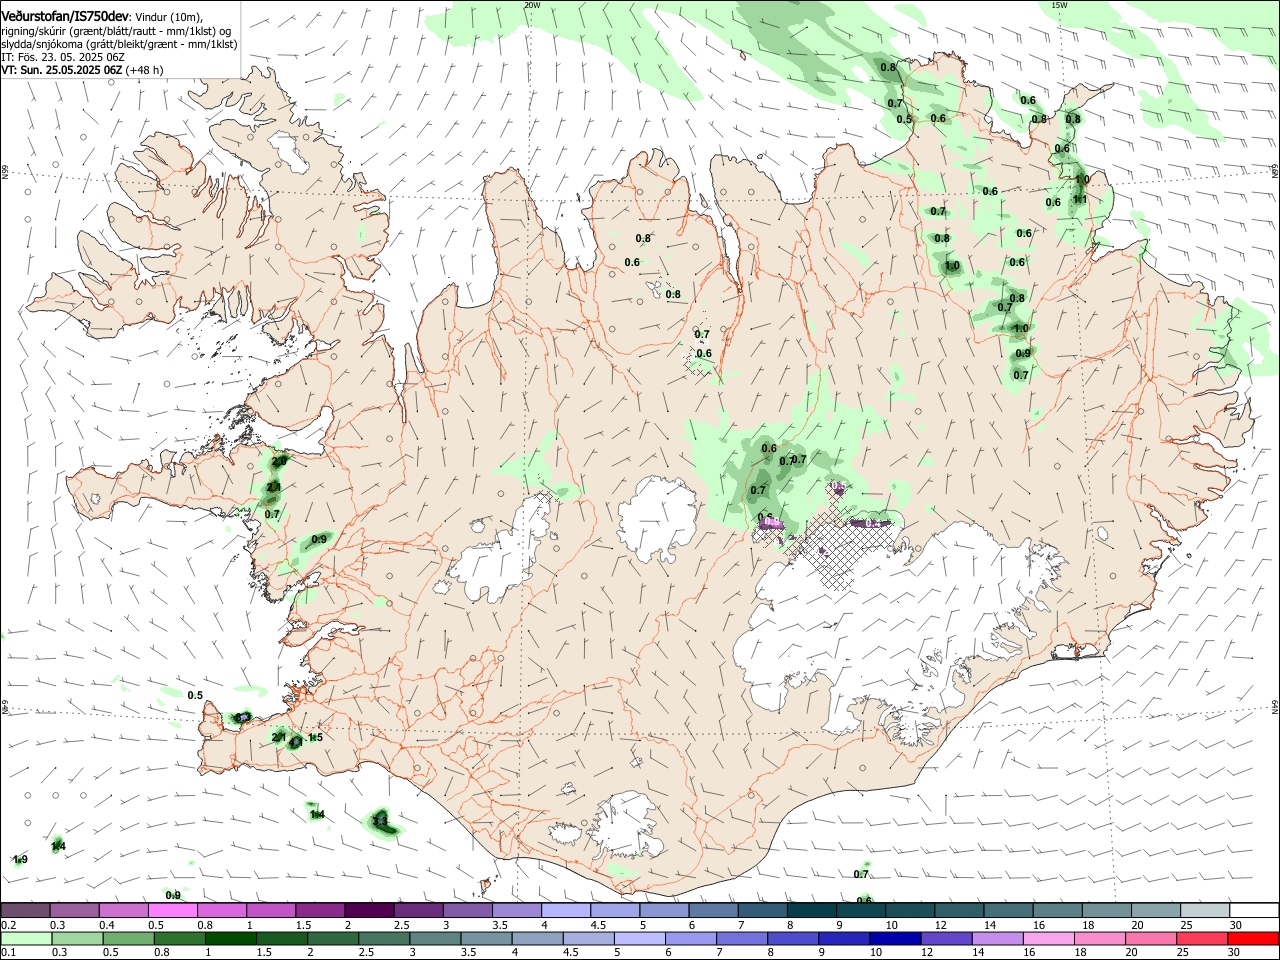This screenshot has height=960, width=1280.
Task: Click the 1.5 precipitation value on Reykjanes
Action: [x=315, y=738]
